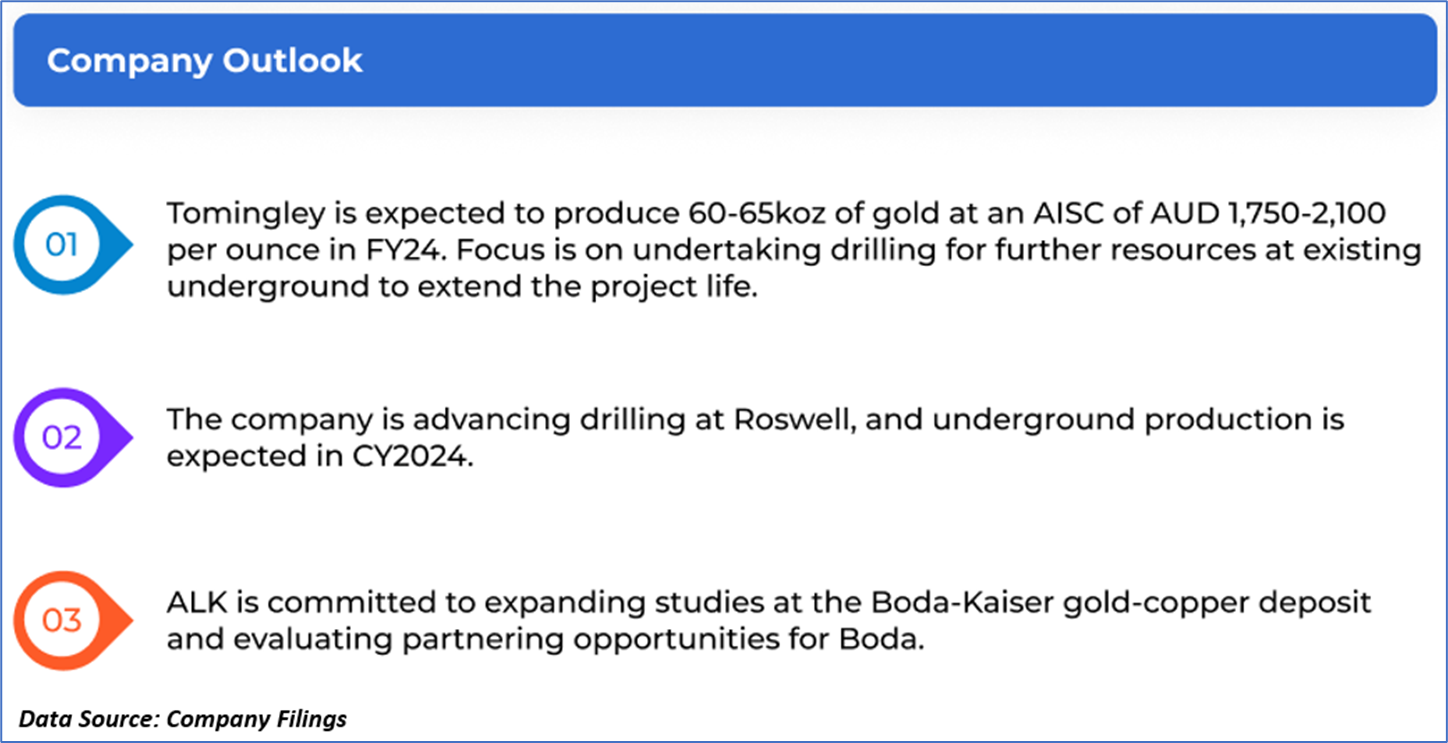The image size is (1448, 743).
Task: Click the orange 03 marker icon
Action: 62,621
